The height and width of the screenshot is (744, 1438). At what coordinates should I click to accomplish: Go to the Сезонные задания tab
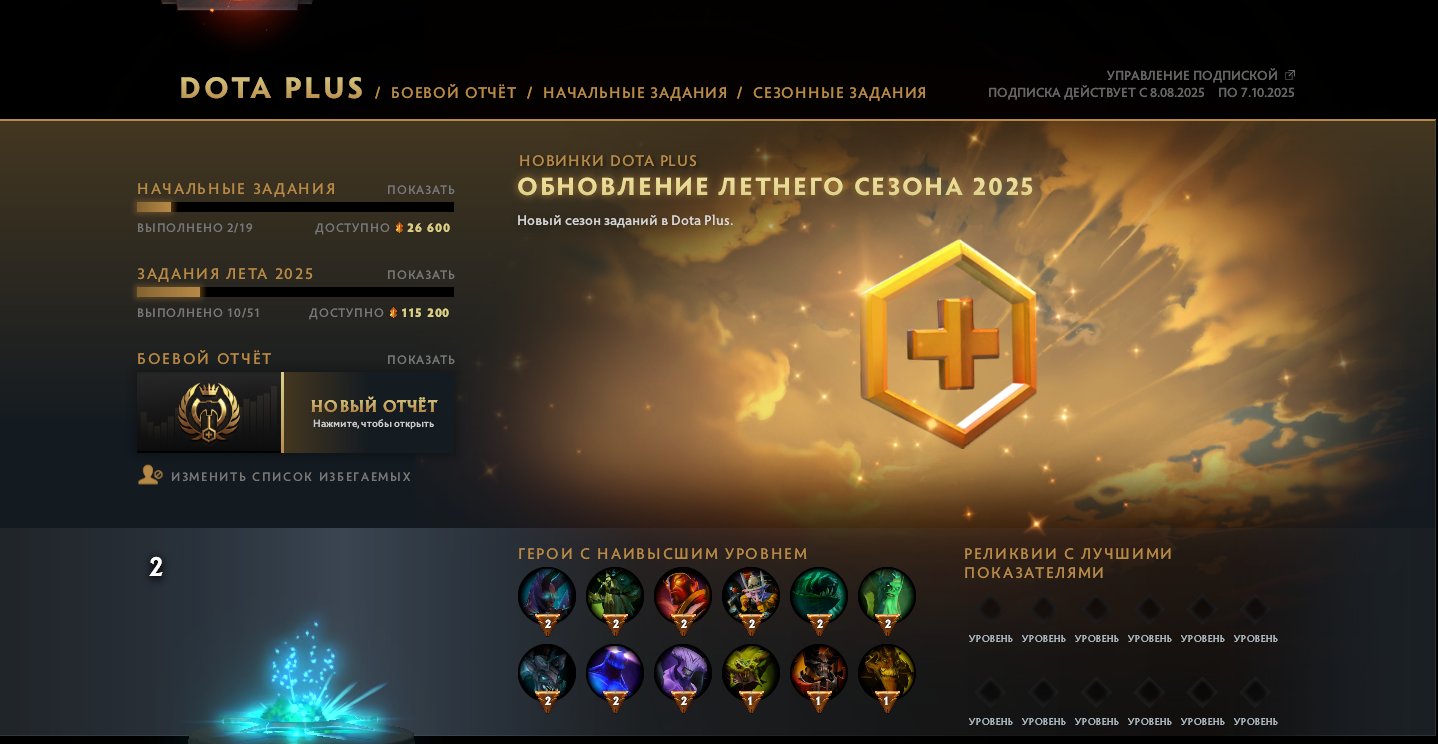tap(840, 93)
